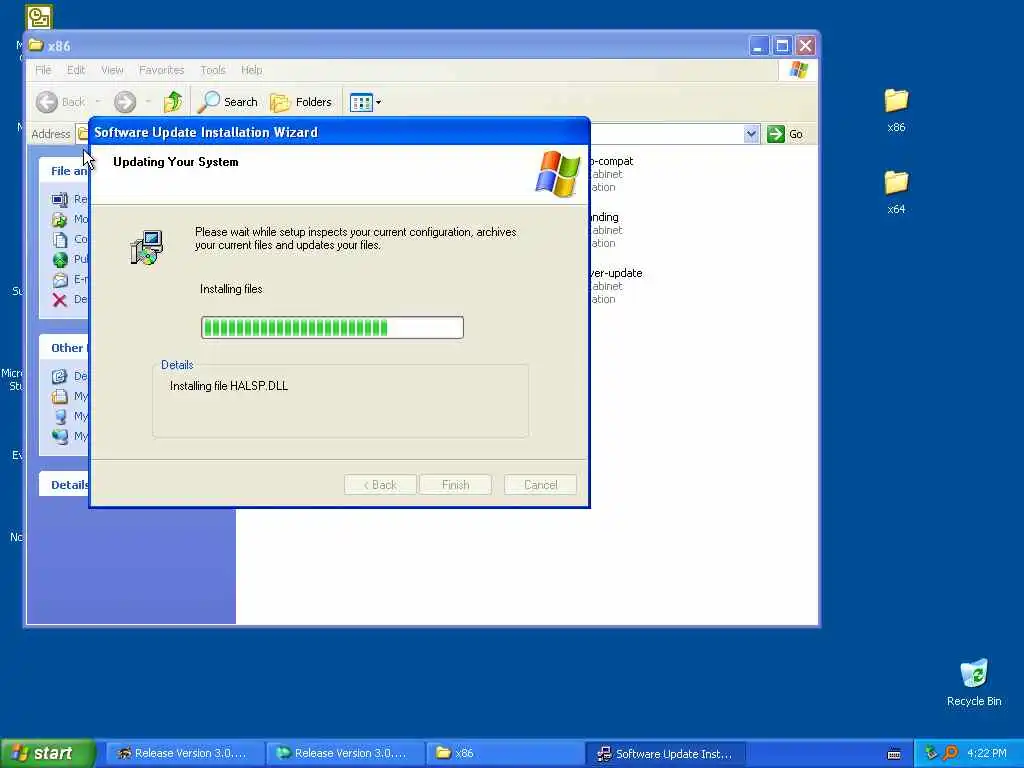Click the Desktop icon under Other Places
This screenshot has width=1024, height=768.
pyautogui.click(x=59, y=376)
